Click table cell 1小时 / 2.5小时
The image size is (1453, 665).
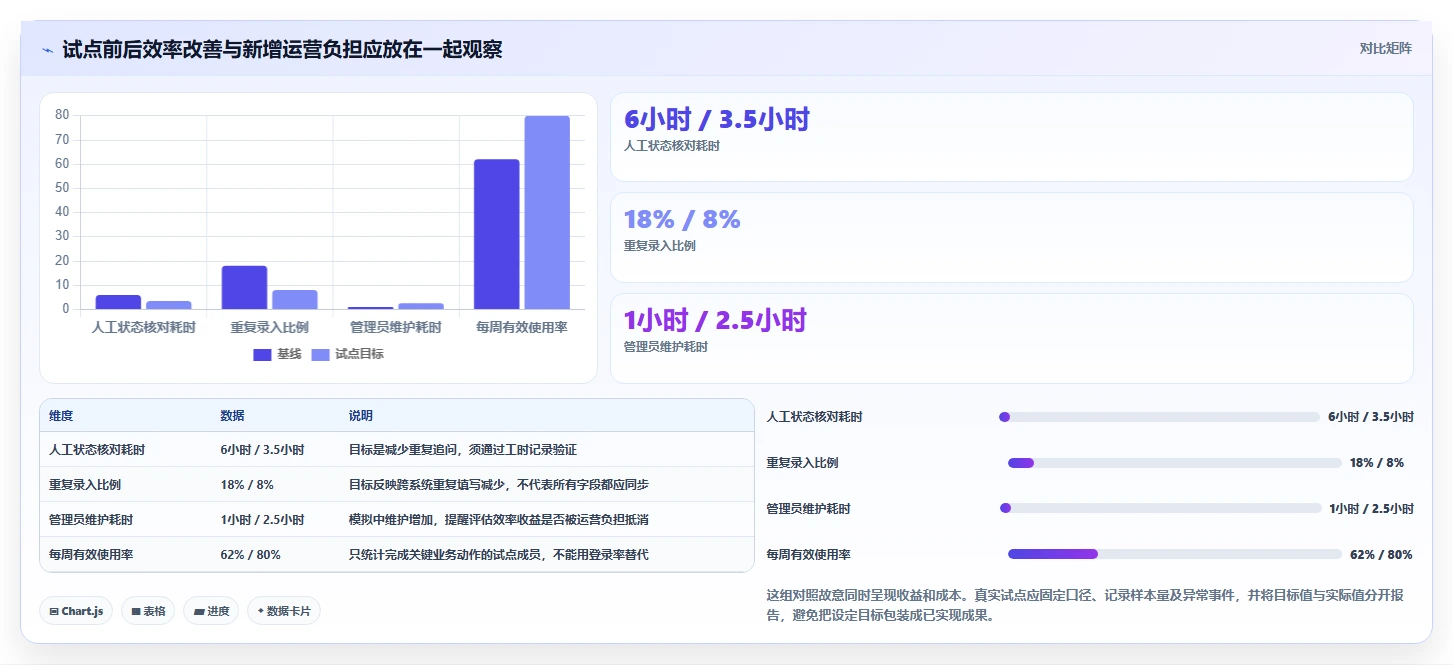point(262,520)
